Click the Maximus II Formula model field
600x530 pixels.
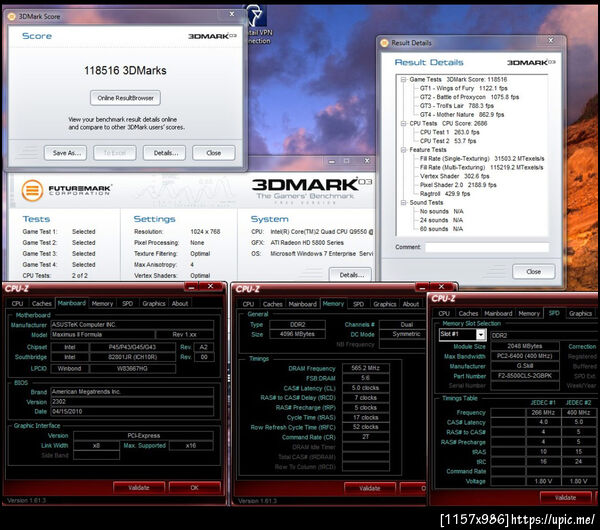point(103,334)
